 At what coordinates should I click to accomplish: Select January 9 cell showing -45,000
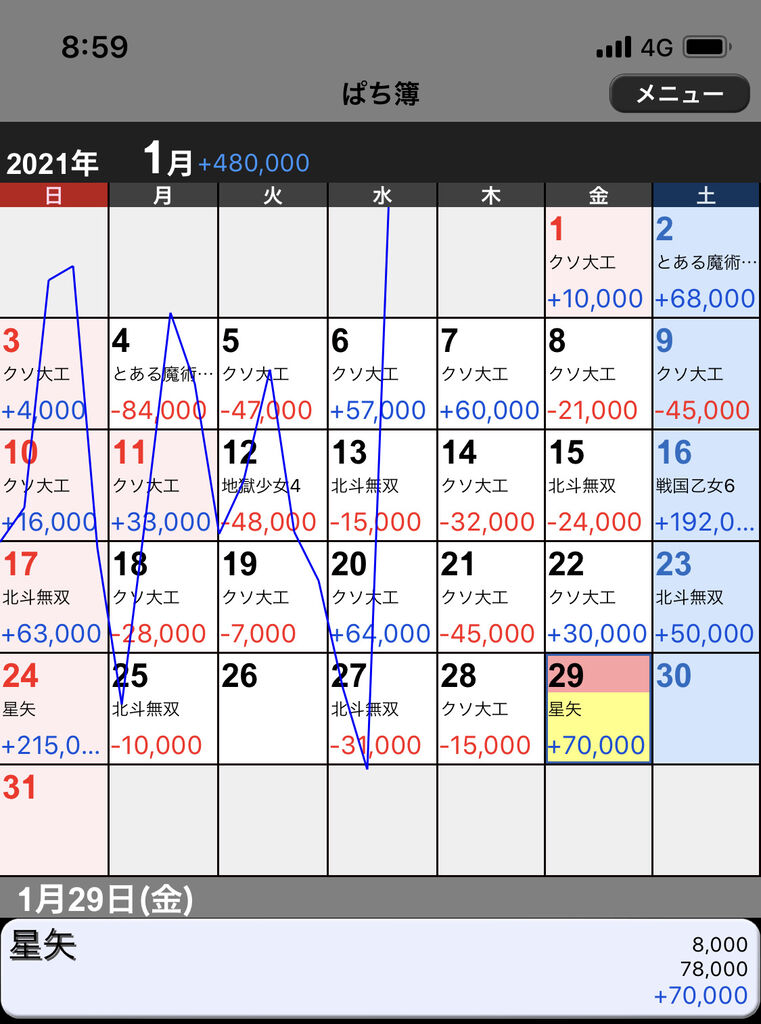pos(707,374)
